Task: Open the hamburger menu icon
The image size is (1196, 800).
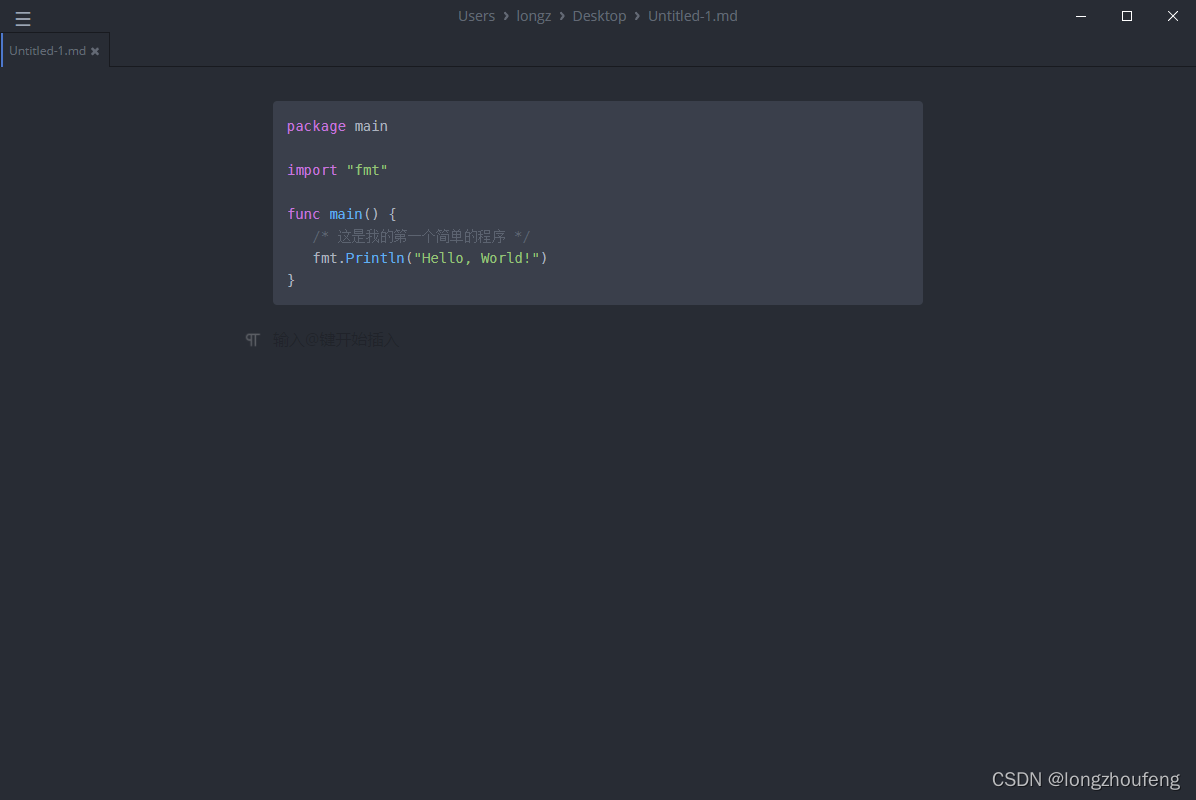Action: click(23, 18)
